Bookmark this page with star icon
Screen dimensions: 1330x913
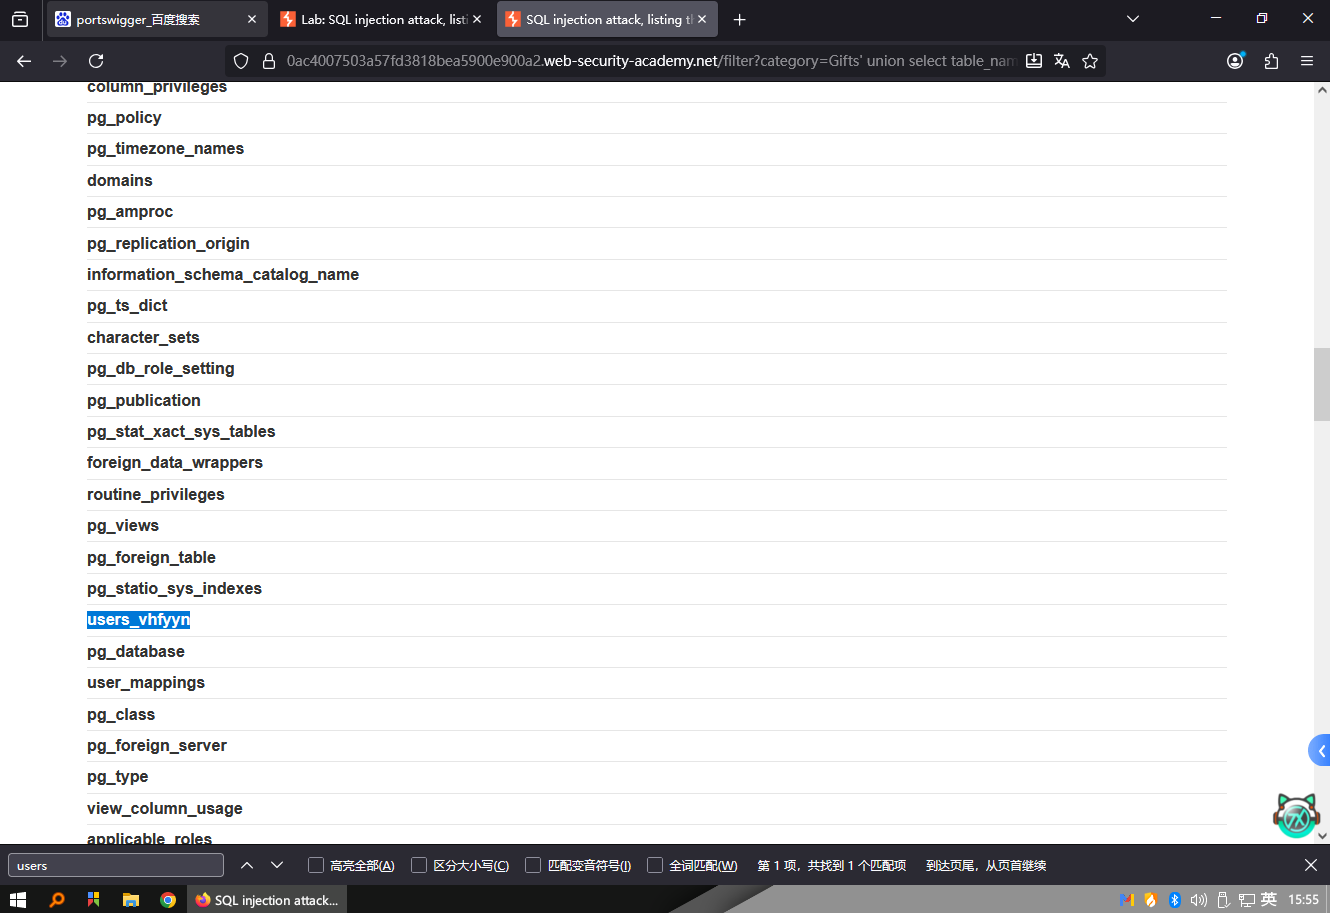pos(1090,61)
